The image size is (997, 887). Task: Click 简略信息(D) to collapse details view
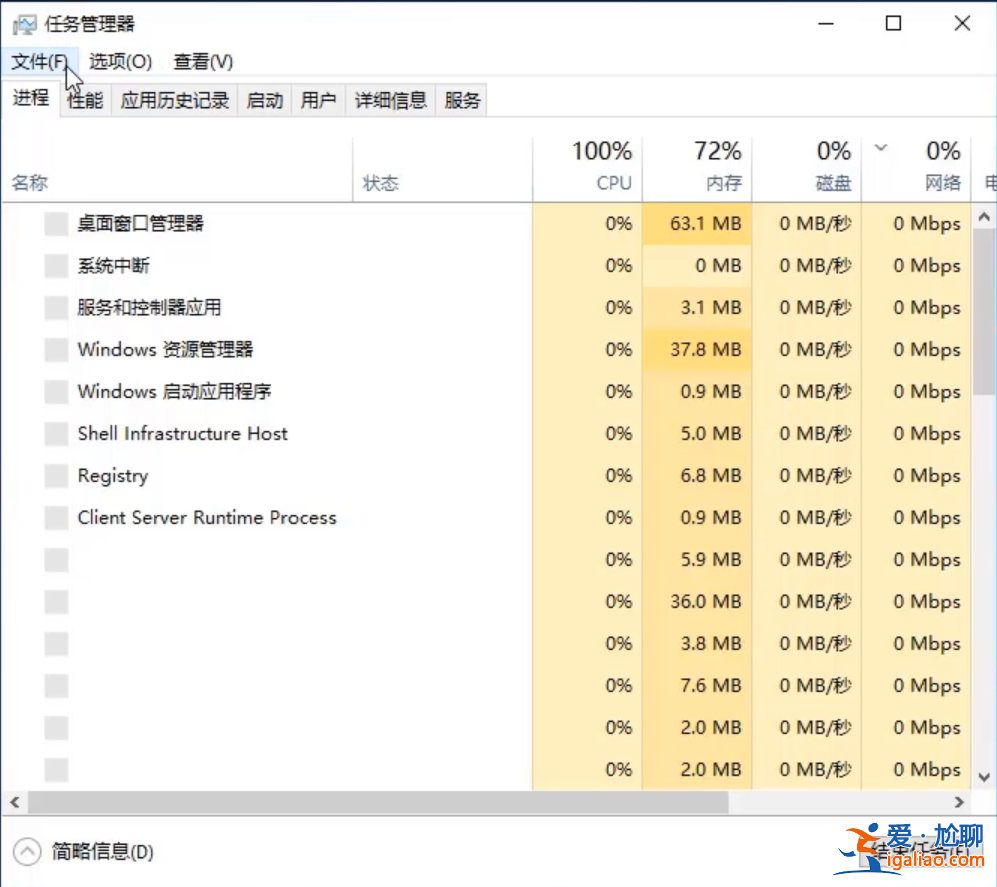coord(103,851)
